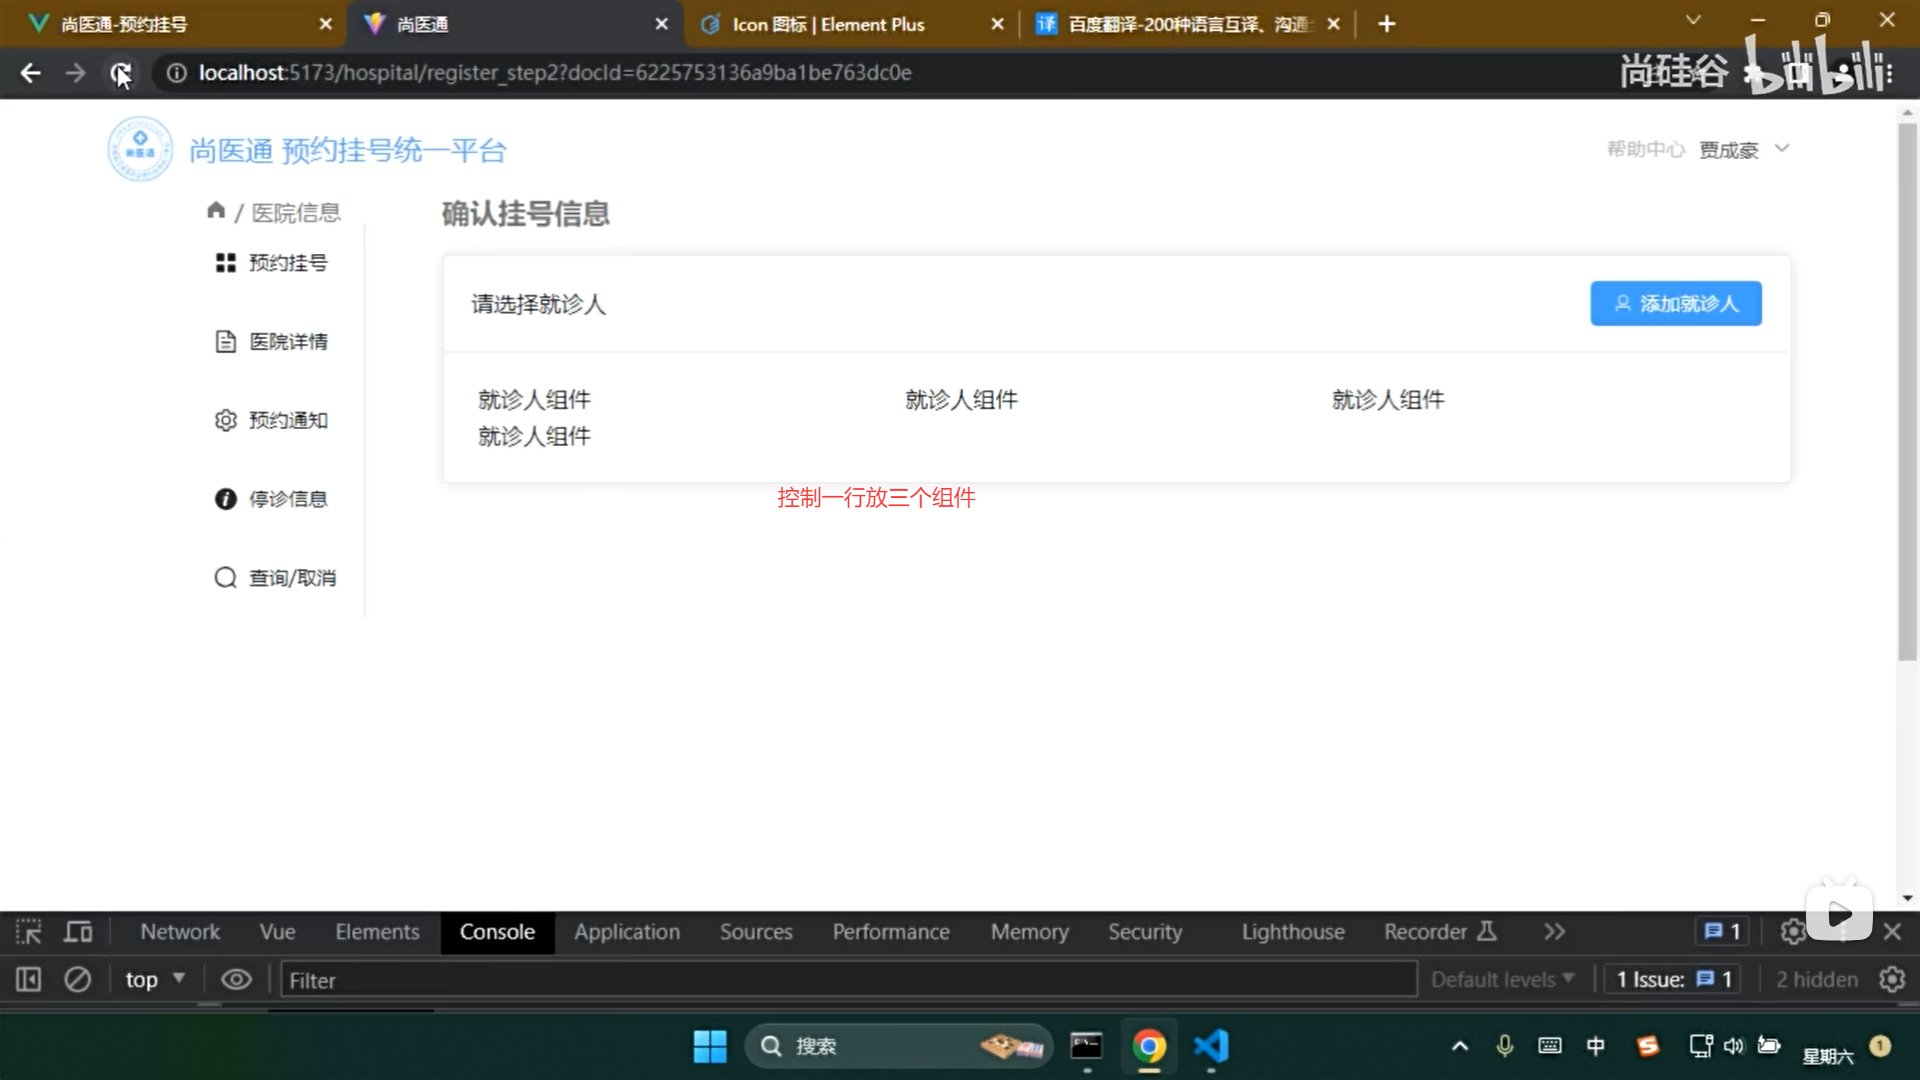1920x1080 pixels.
Task: Open the 贾成豪 user dropdown
Action: tap(1746, 148)
